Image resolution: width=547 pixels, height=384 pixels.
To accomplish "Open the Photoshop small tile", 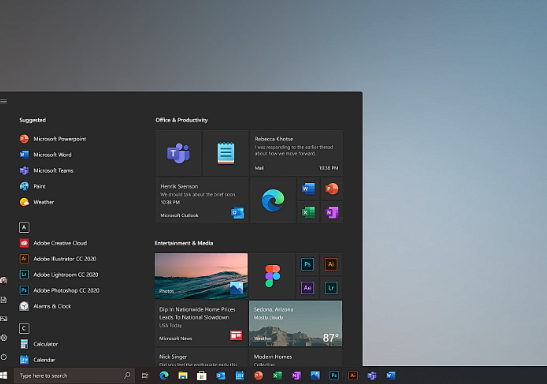I will pos(307,264).
